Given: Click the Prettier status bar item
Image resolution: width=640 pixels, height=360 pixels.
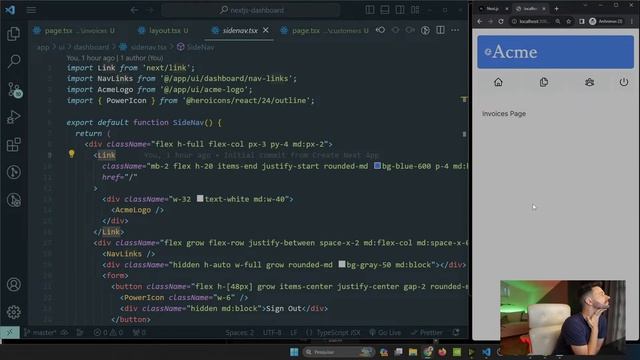Looking at the screenshot, I should coord(427,332).
